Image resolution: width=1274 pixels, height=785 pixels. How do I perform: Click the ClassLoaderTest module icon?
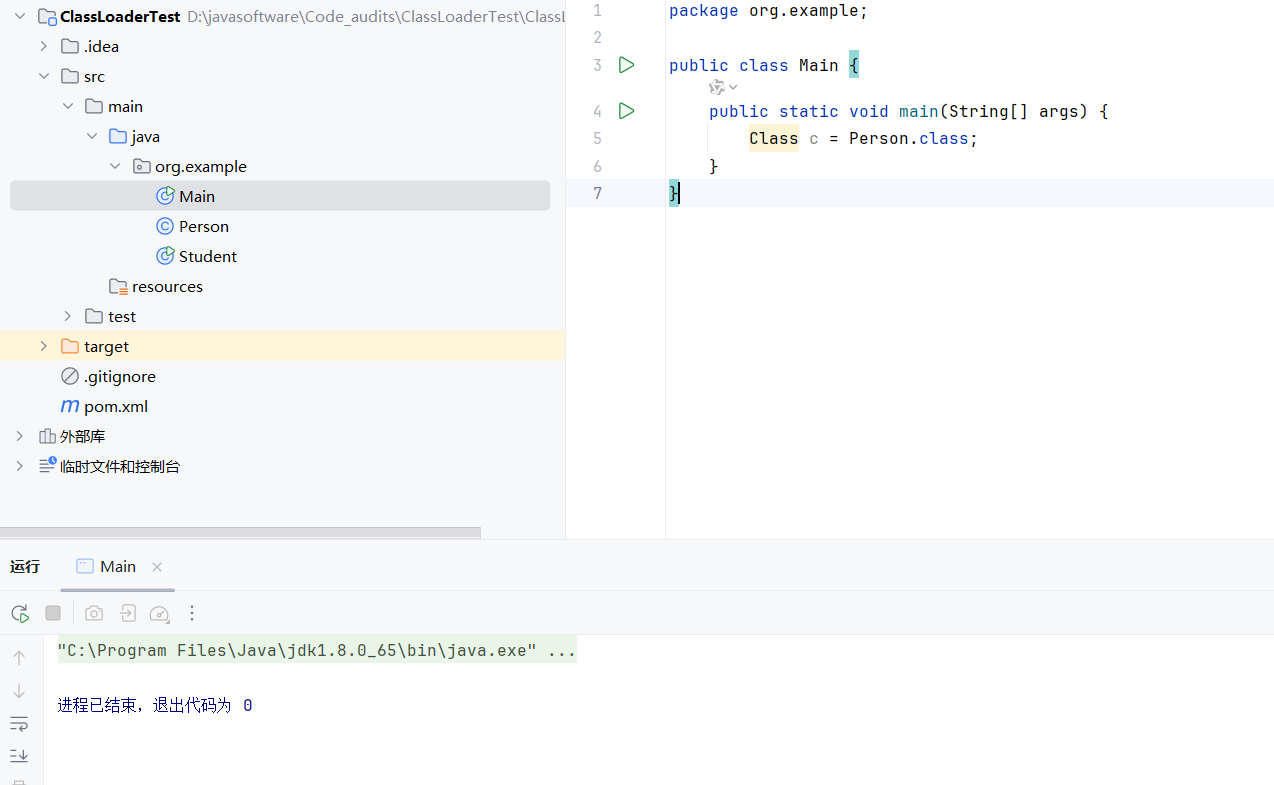(47, 16)
